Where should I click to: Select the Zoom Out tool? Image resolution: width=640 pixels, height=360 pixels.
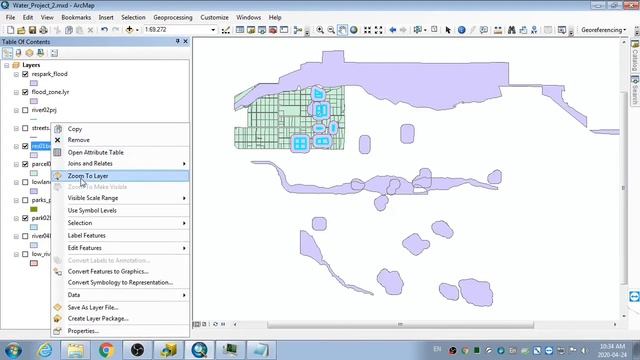point(331,30)
